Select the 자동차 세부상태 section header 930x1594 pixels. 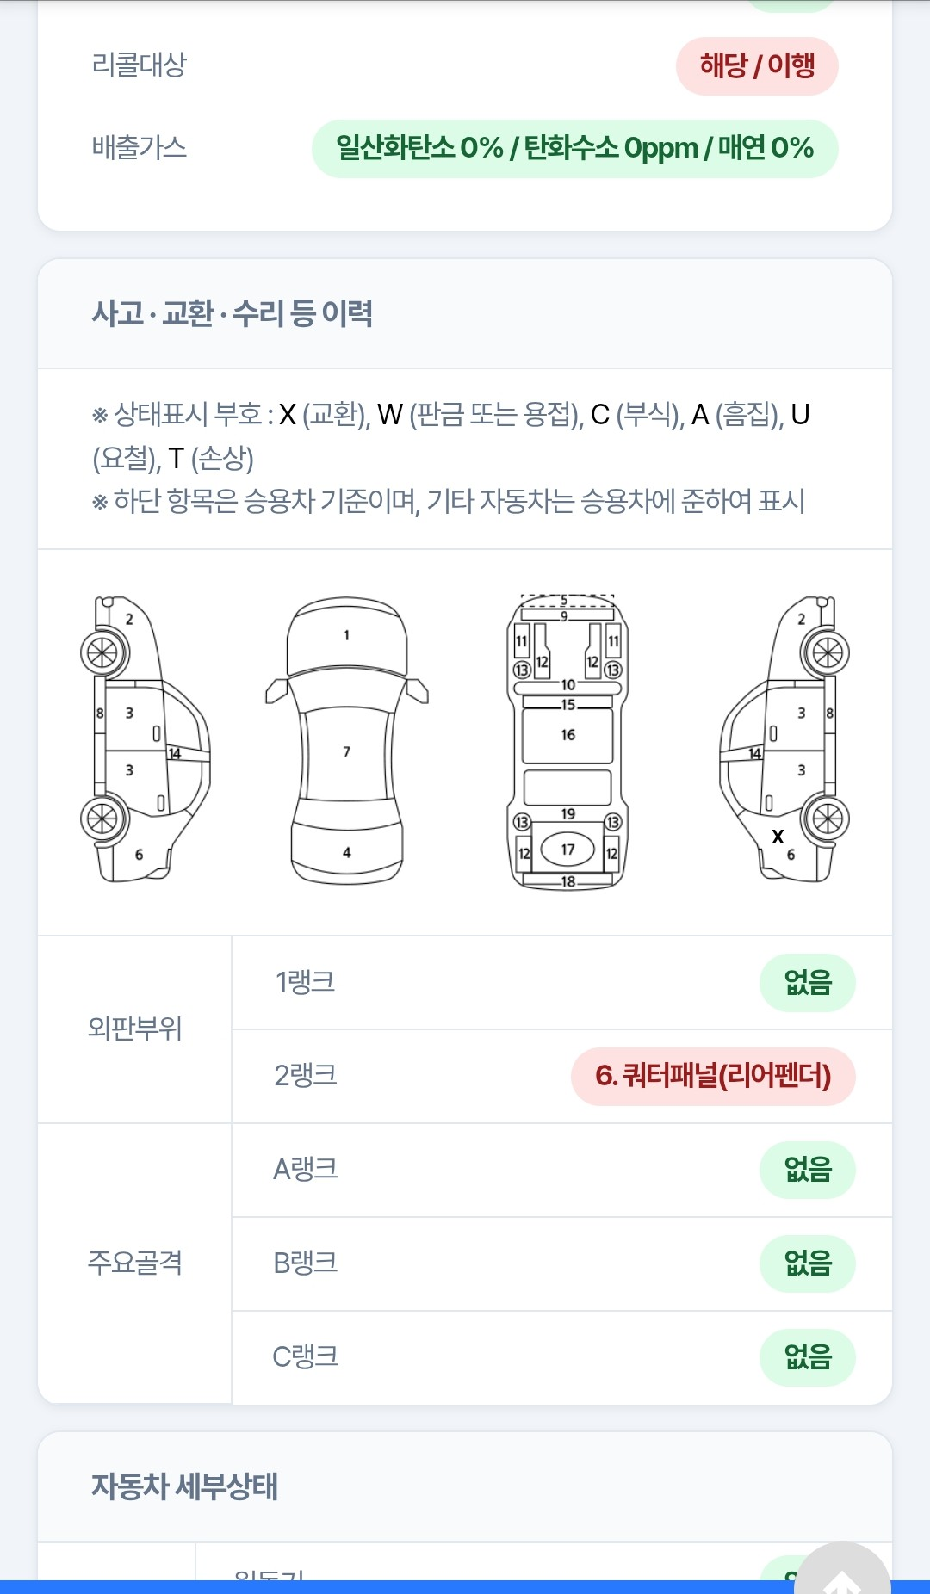pos(185,1486)
